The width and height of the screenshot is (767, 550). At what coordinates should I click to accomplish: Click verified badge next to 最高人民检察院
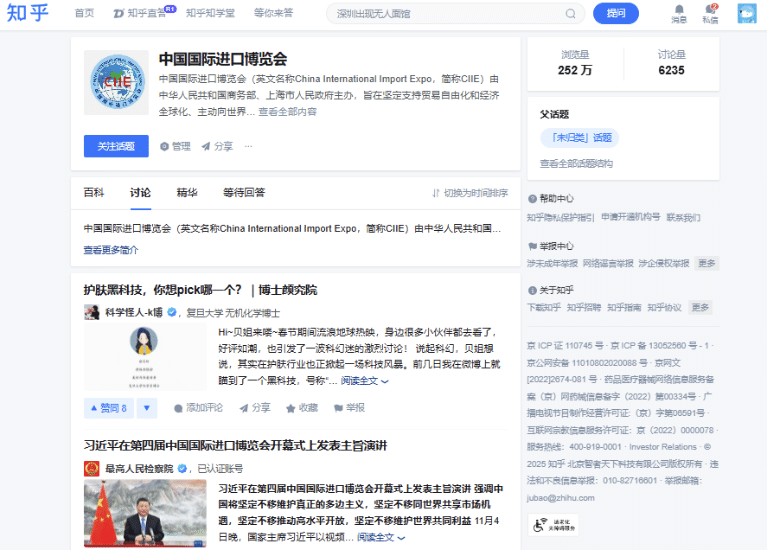tap(182, 468)
